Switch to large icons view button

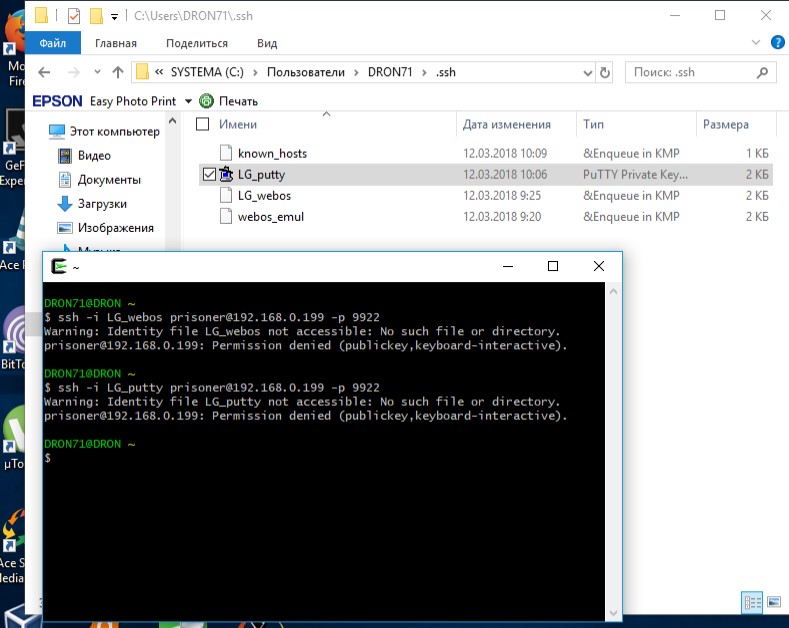(x=773, y=602)
